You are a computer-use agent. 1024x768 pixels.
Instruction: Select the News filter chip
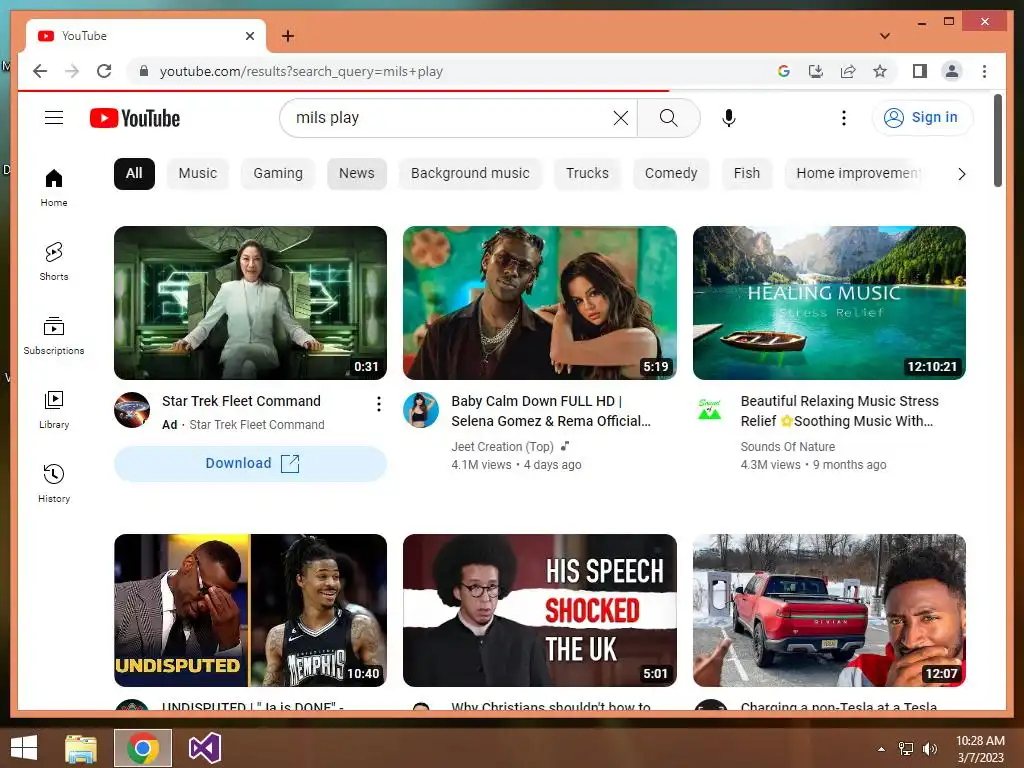[x=357, y=174]
